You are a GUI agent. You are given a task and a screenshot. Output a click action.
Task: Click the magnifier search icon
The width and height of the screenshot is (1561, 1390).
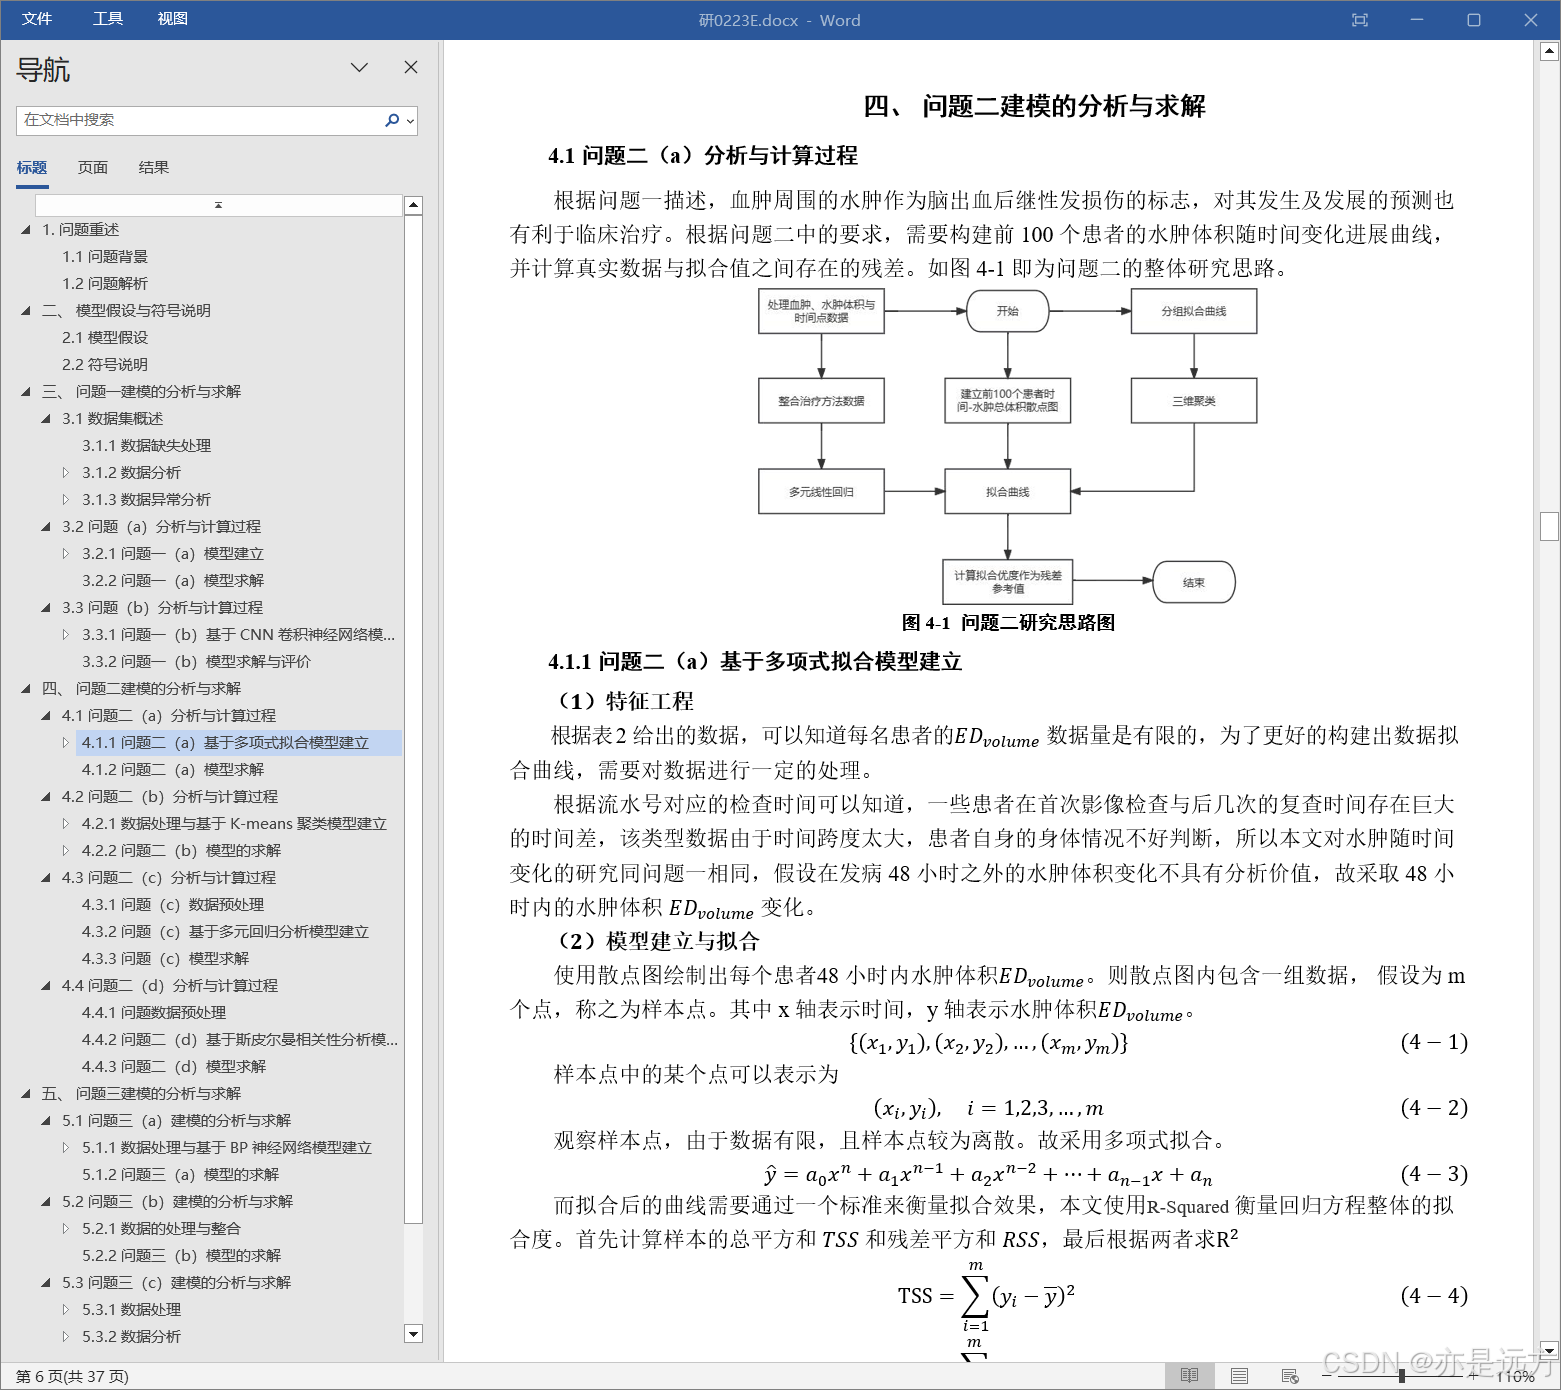[x=392, y=120]
